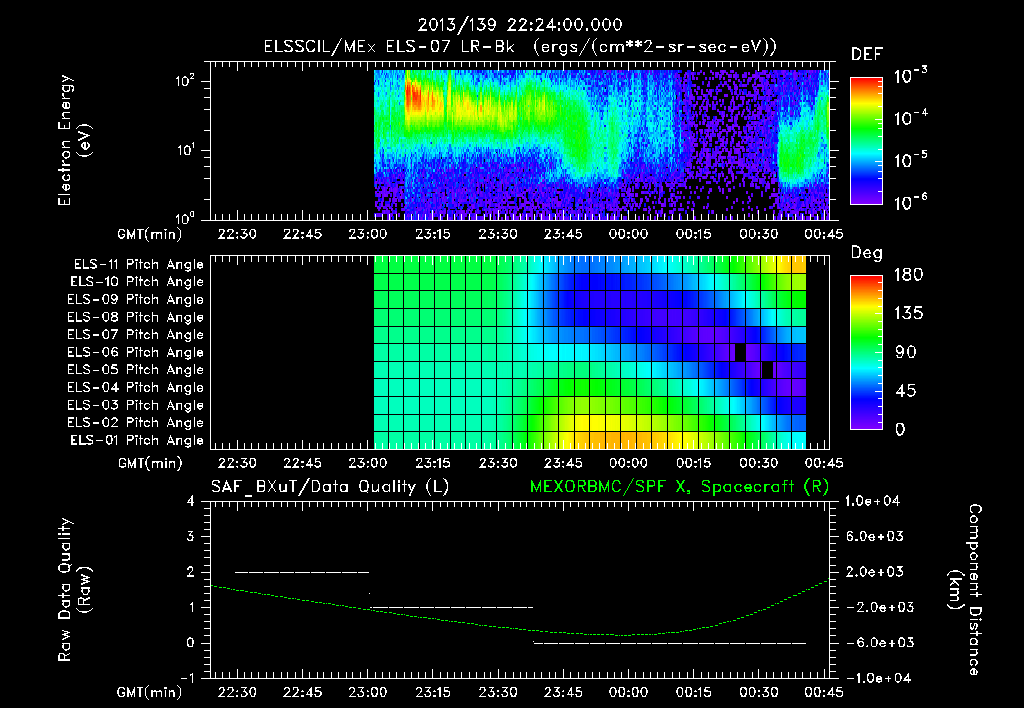Click the 2.0e+03 distance tick label
The image size is (1024, 708).
click(874, 572)
